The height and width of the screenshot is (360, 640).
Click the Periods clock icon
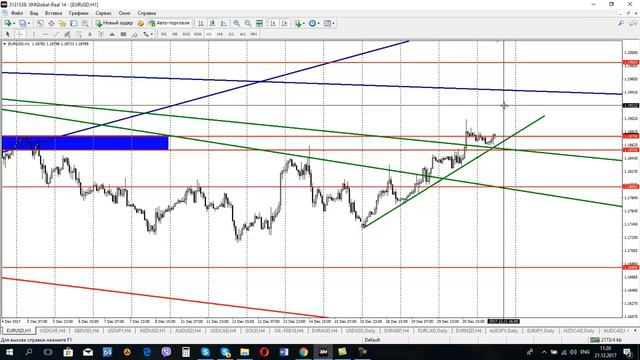click(312, 23)
